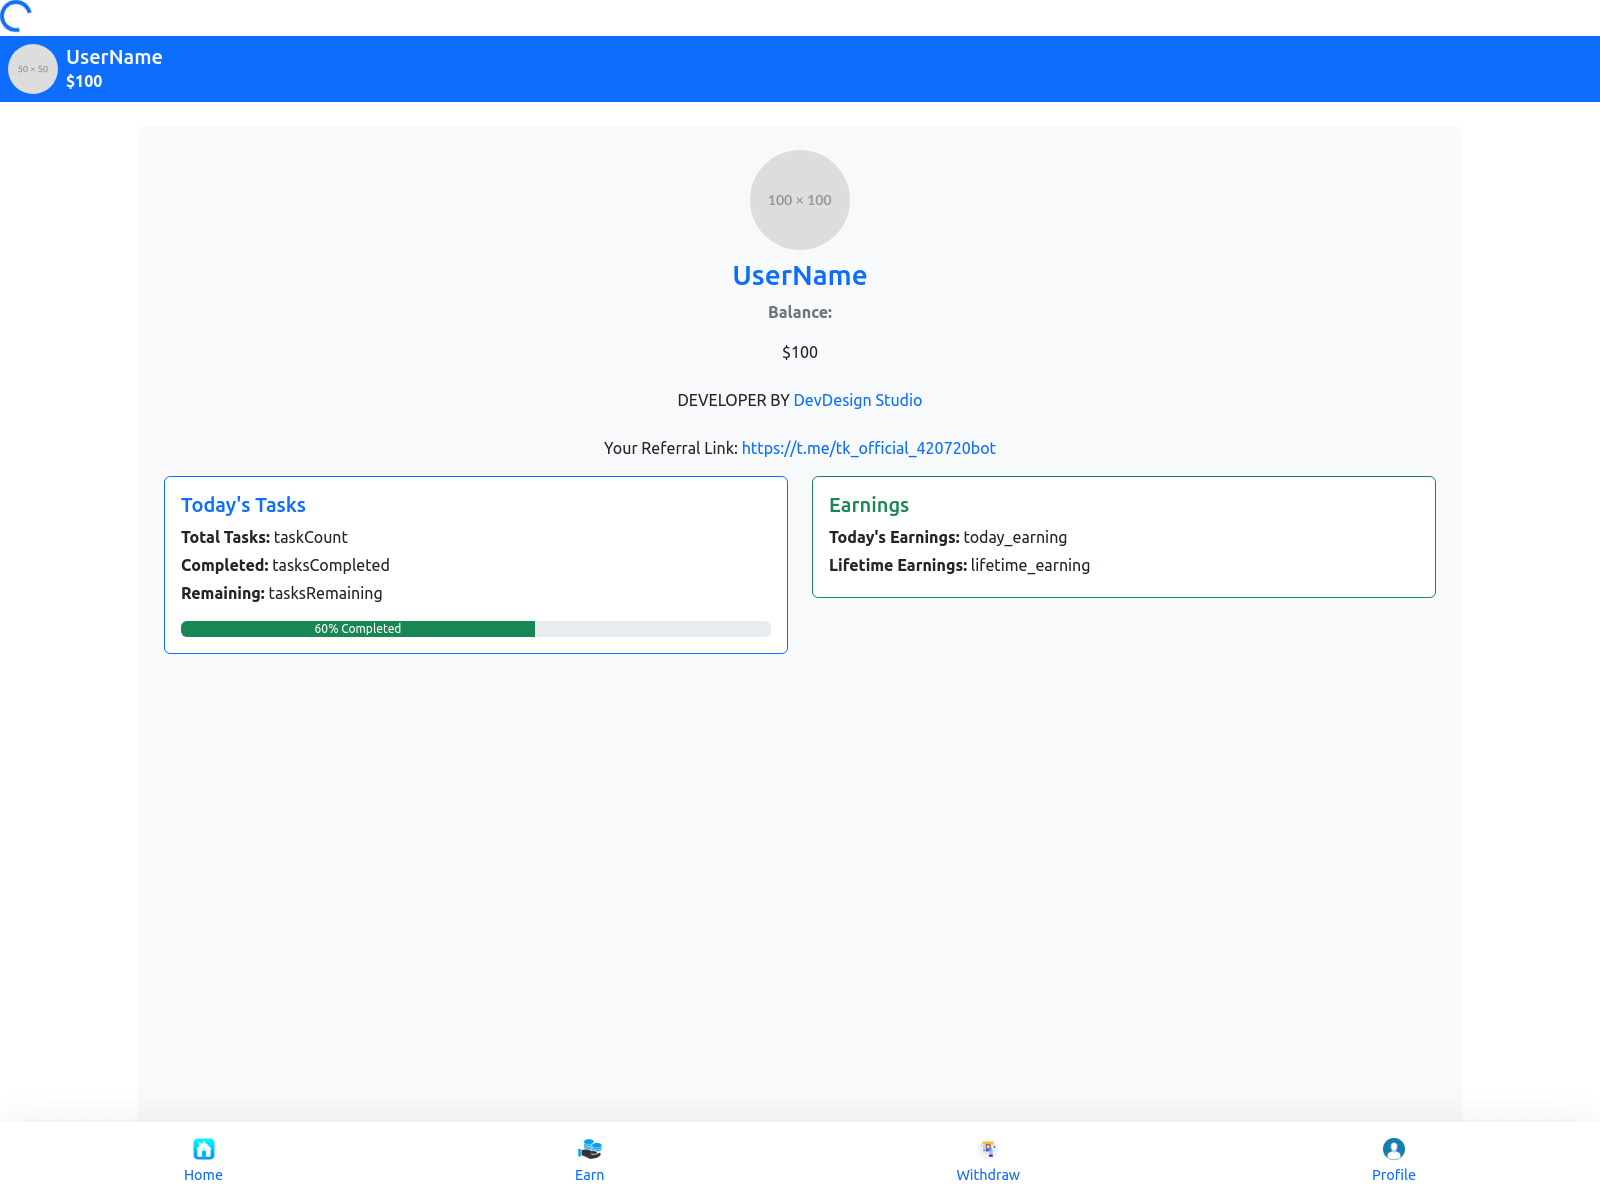Image resolution: width=1600 pixels, height=1200 pixels.
Task: Click the loading spinner at the top-left
Action: [x=16, y=16]
